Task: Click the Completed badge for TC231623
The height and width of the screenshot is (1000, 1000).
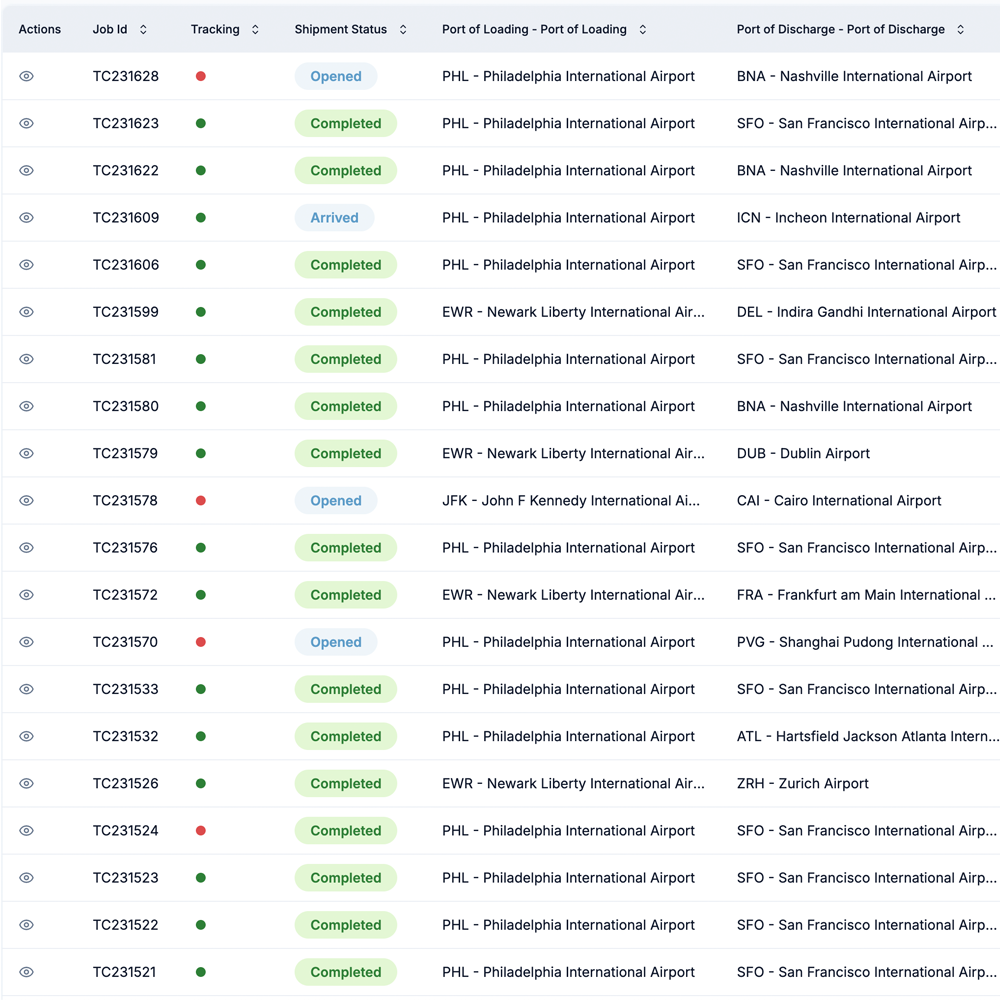Action: coord(345,124)
